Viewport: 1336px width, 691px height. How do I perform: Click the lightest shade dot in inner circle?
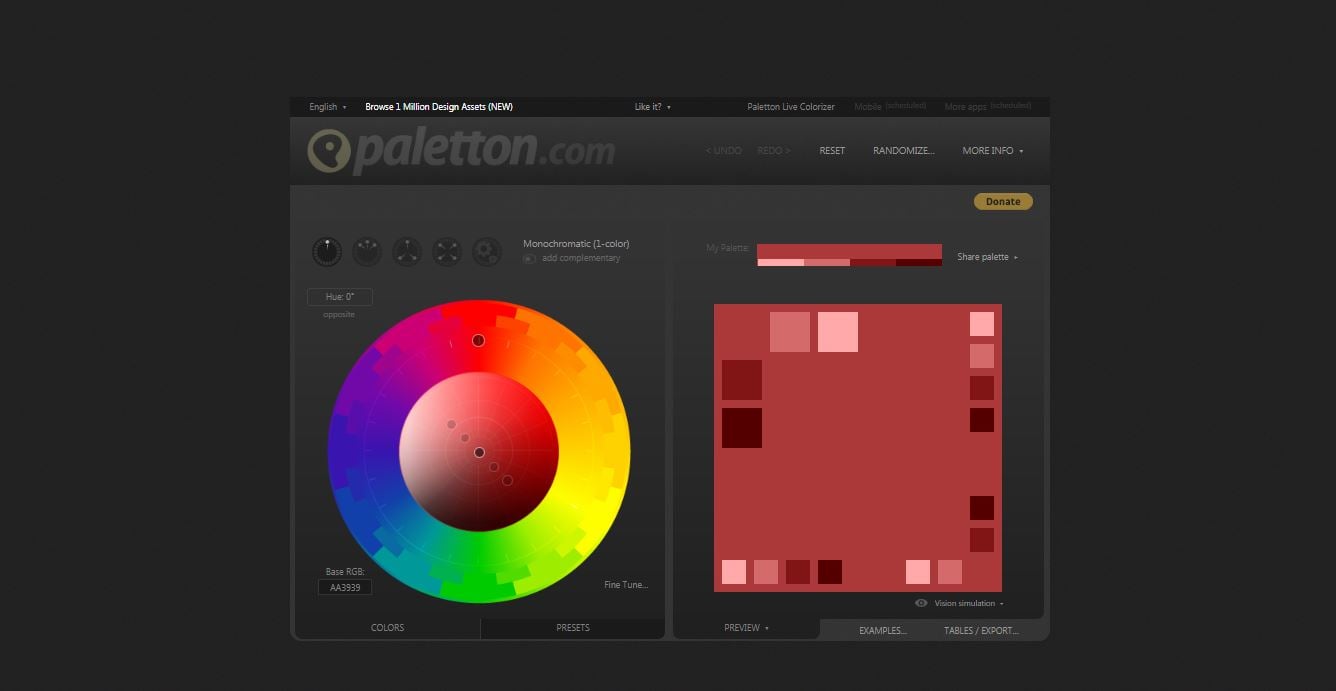(451, 425)
